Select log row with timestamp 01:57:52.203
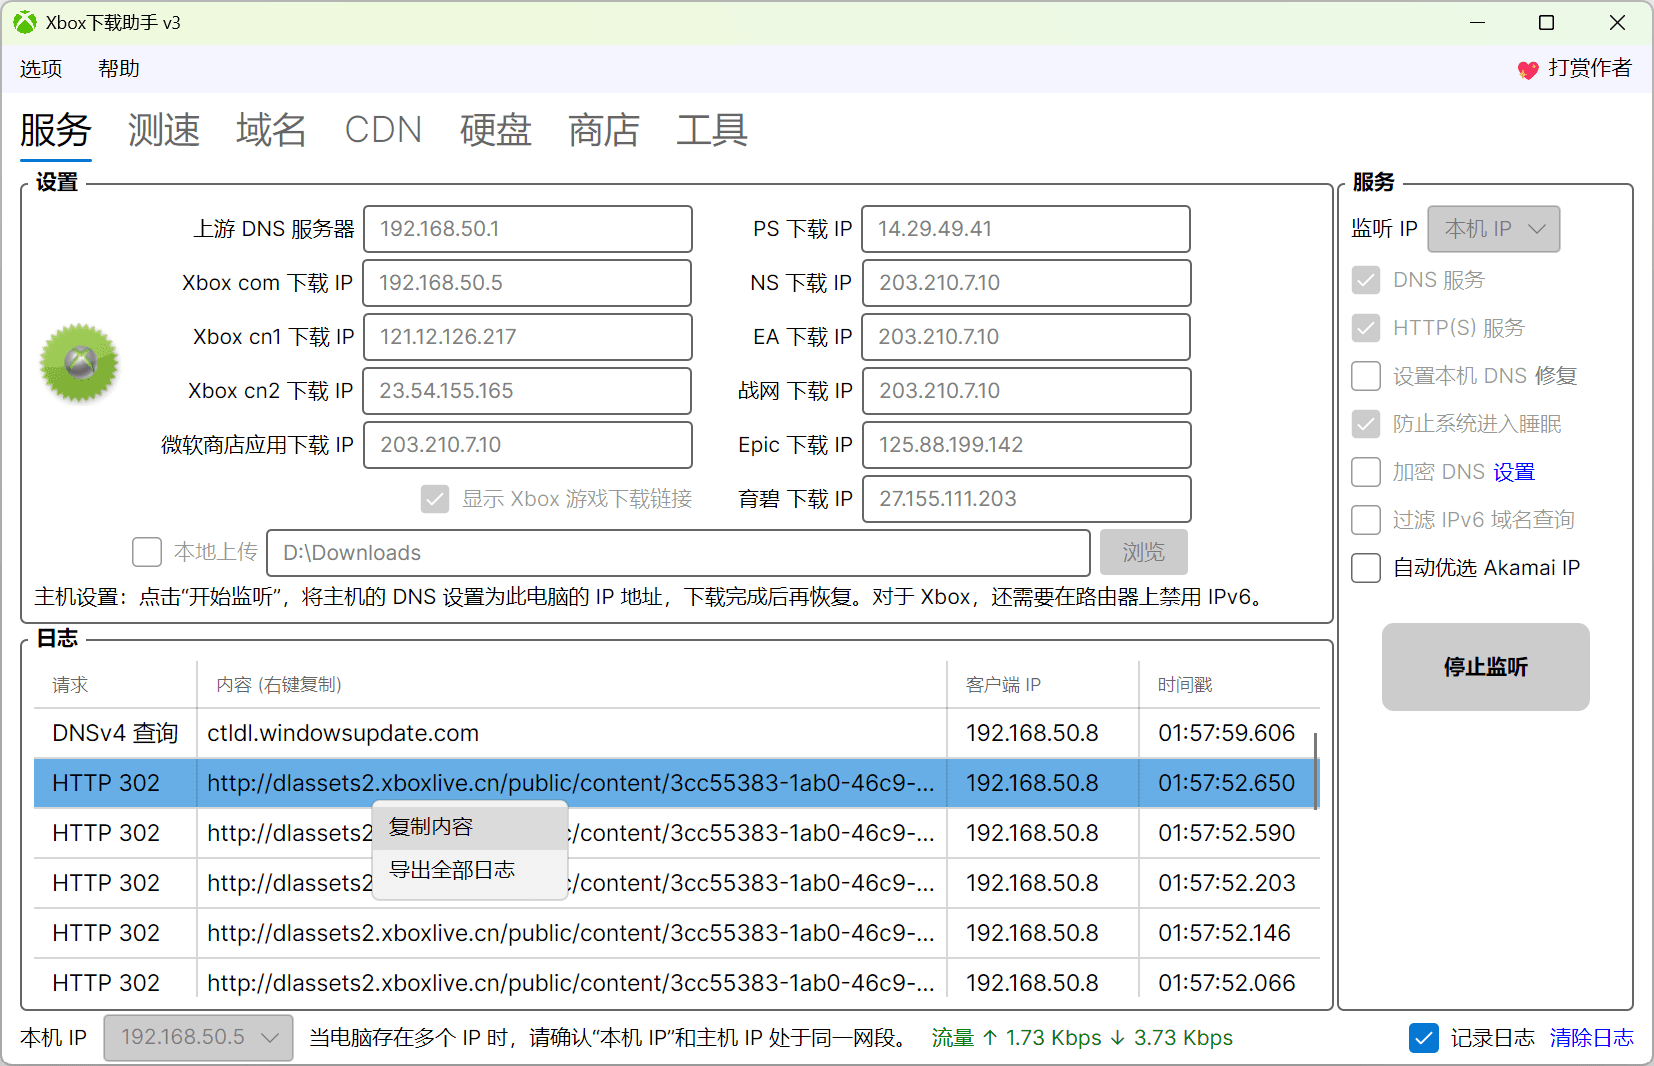The width and height of the screenshot is (1654, 1066). click(x=675, y=883)
